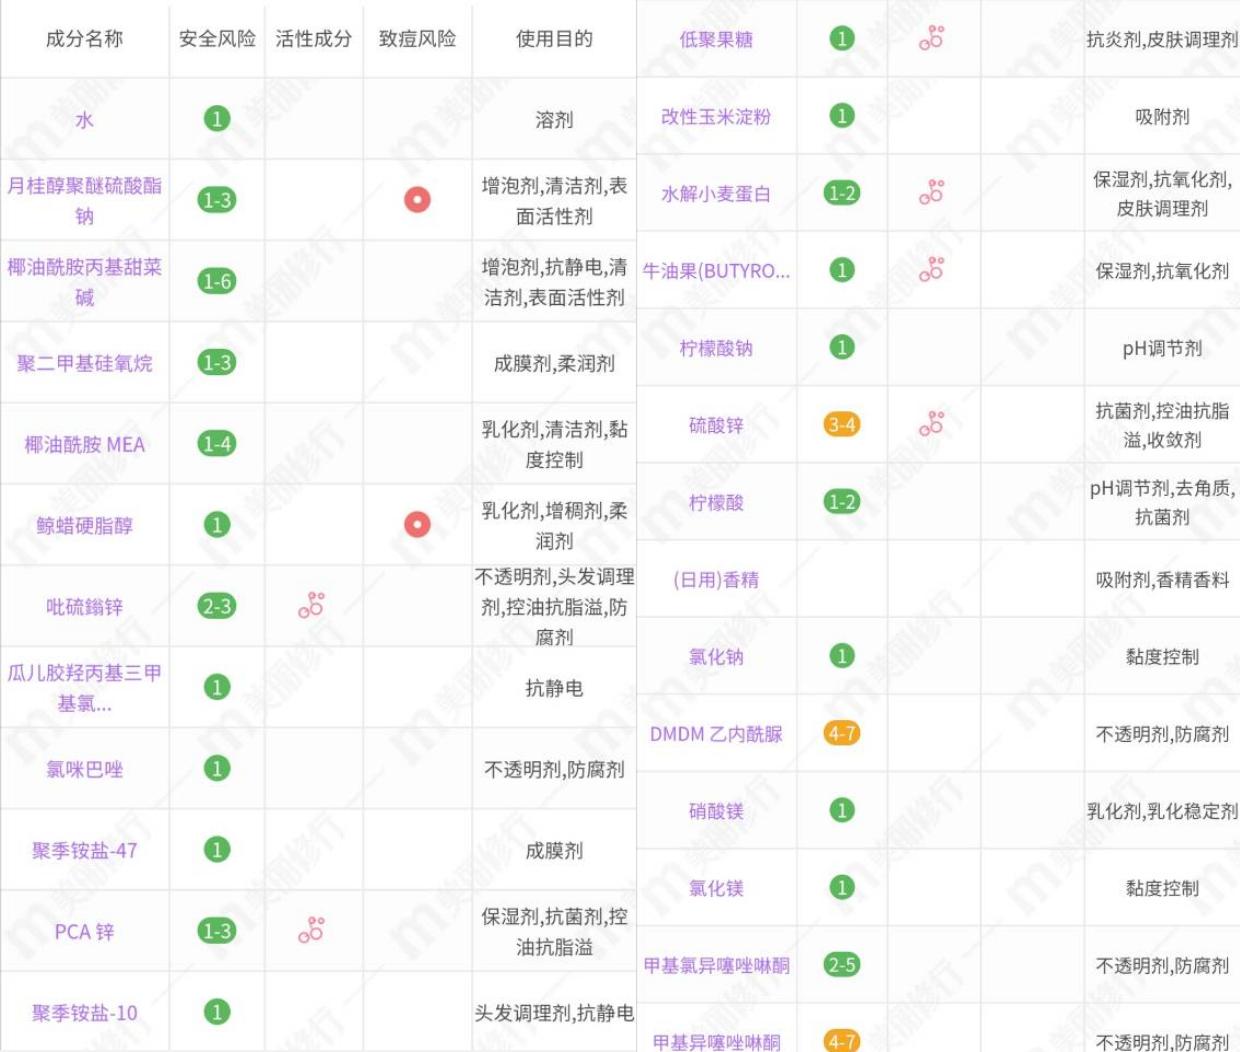The height and width of the screenshot is (1052, 1240).
Task: Click the active ingredient bubbles icon for 吡硫鎓锌
Action: pos(312,604)
